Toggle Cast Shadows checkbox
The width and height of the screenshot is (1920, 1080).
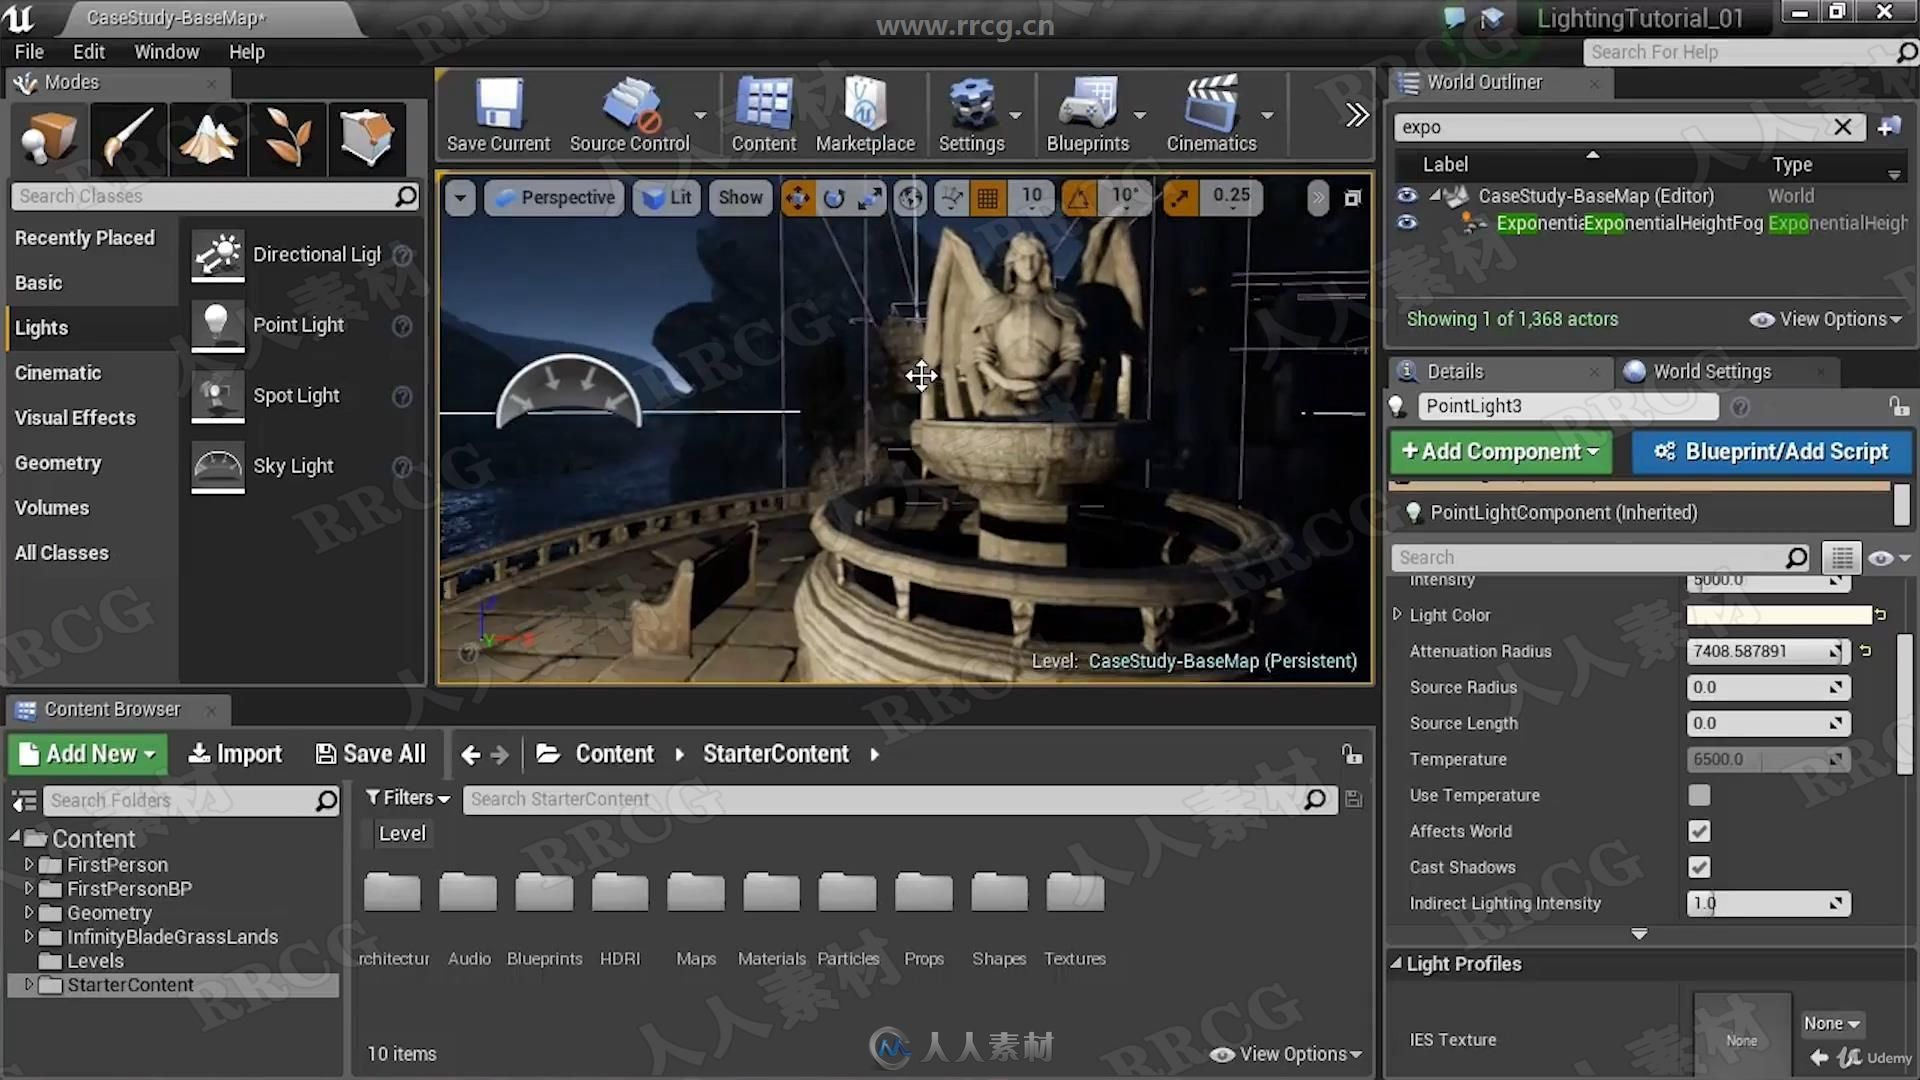pyautogui.click(x=1700, y=866)
